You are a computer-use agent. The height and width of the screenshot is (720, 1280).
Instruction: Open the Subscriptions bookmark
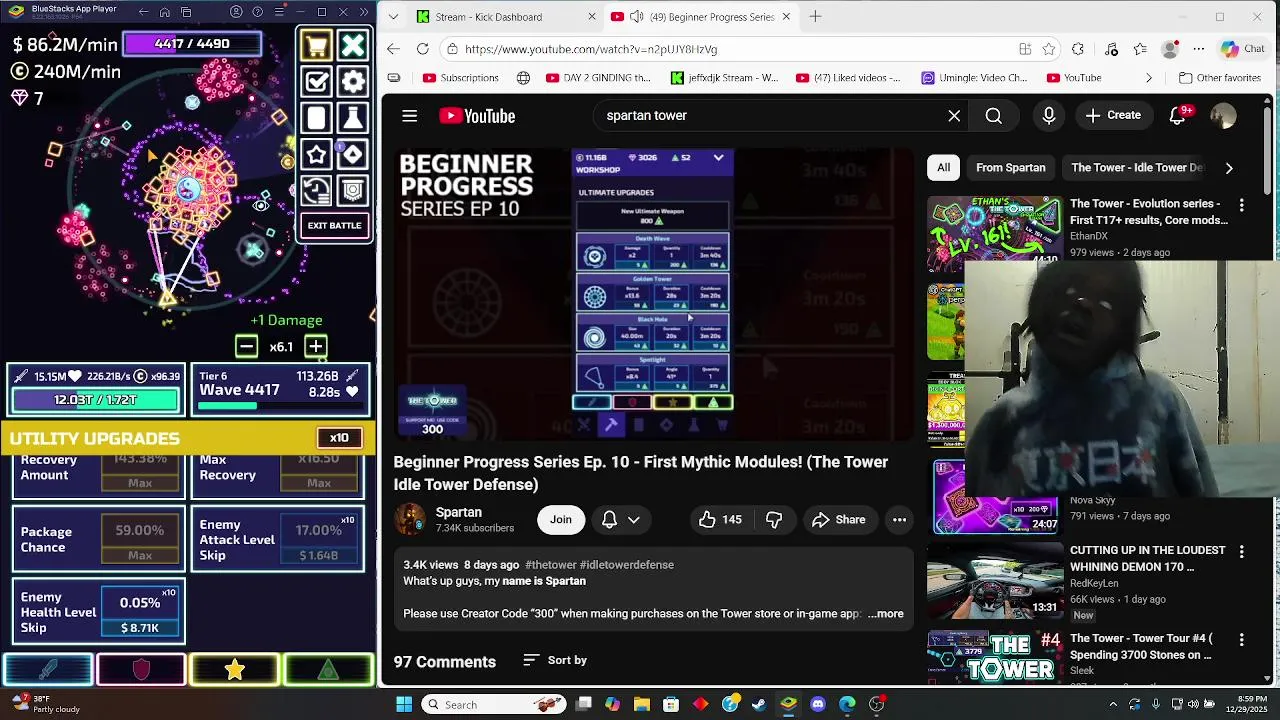(461, 78)
